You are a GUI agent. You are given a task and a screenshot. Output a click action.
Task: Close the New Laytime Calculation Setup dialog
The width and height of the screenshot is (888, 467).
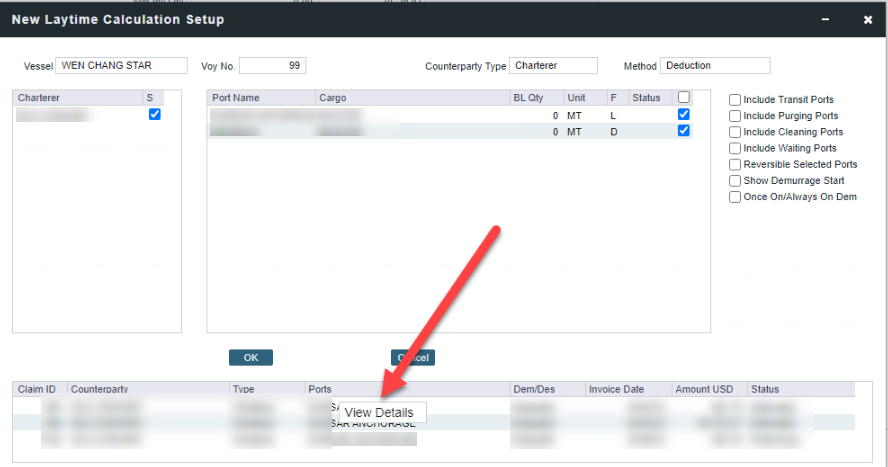click(x=867, y=20)
